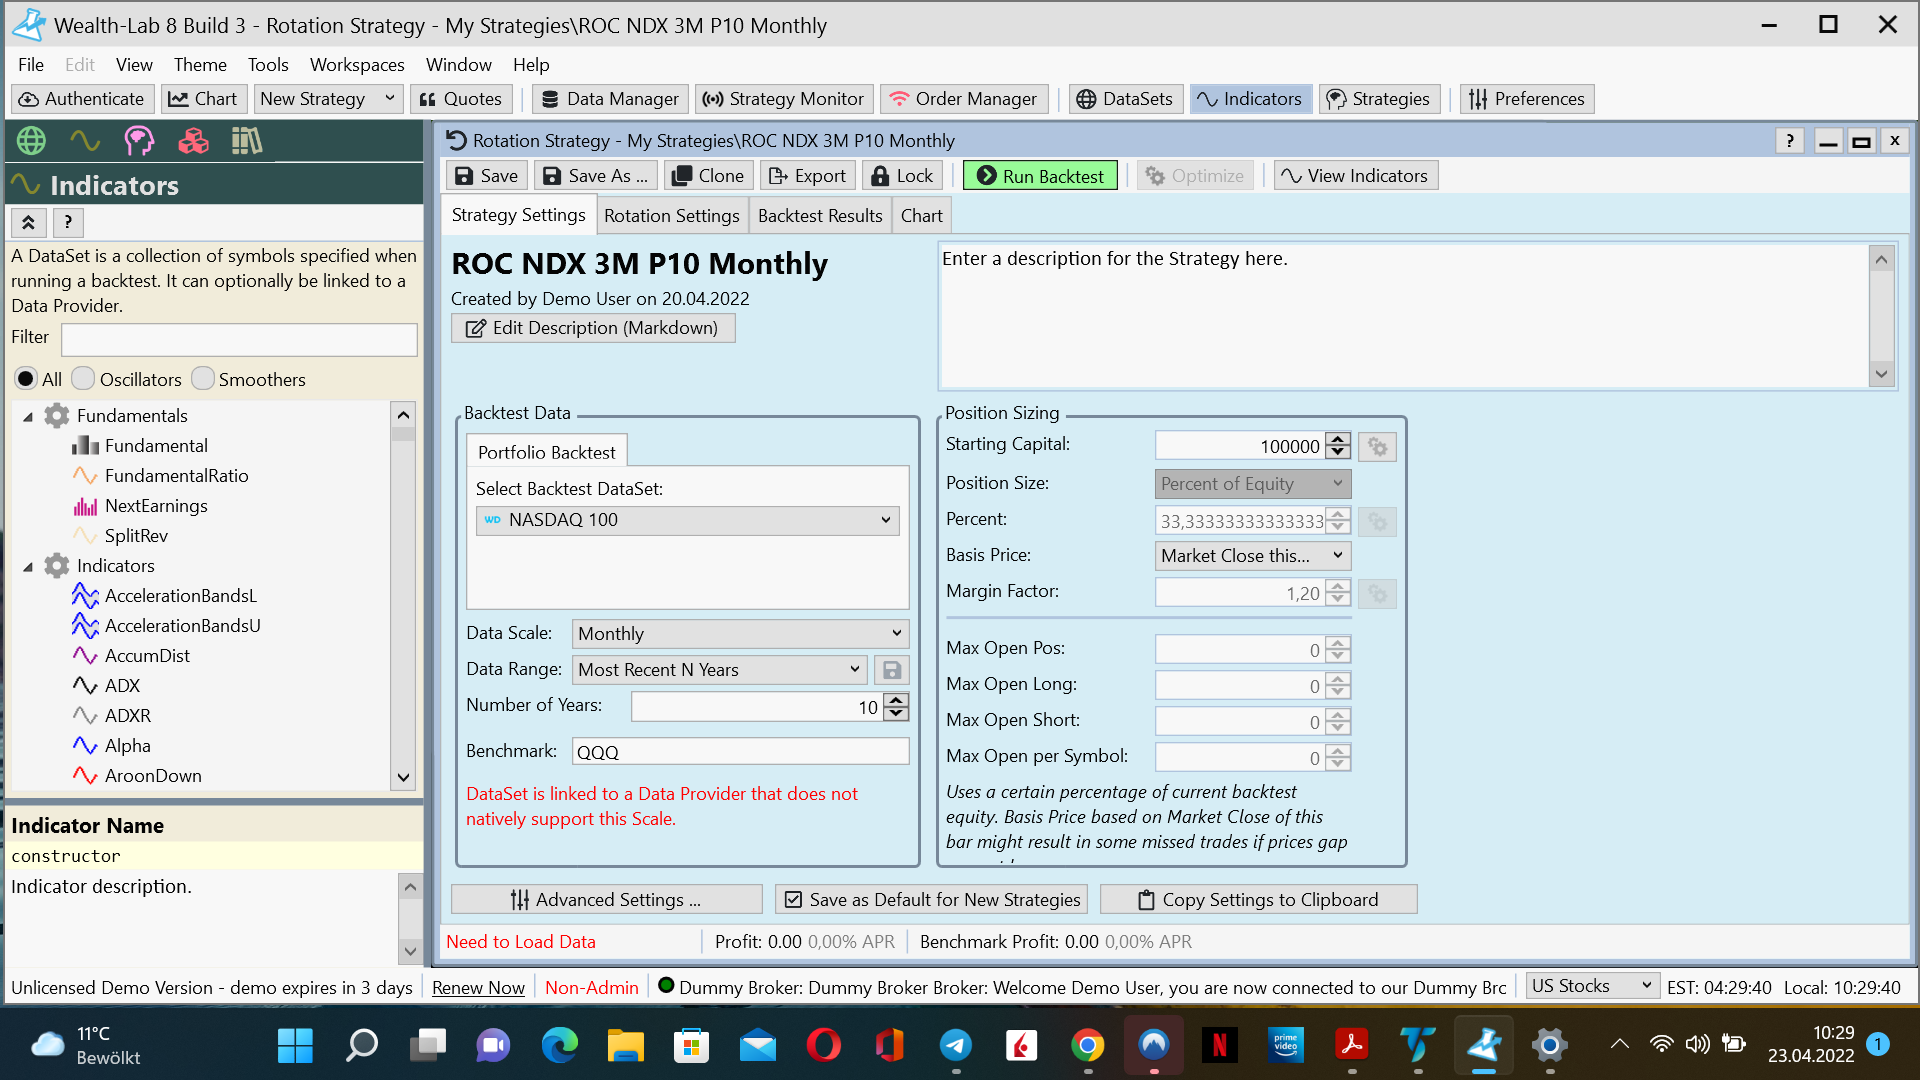Click the save data range disk icon
Image resolution: width=1920 pixels, height=1080 pixels.
[x=891, y=670]
